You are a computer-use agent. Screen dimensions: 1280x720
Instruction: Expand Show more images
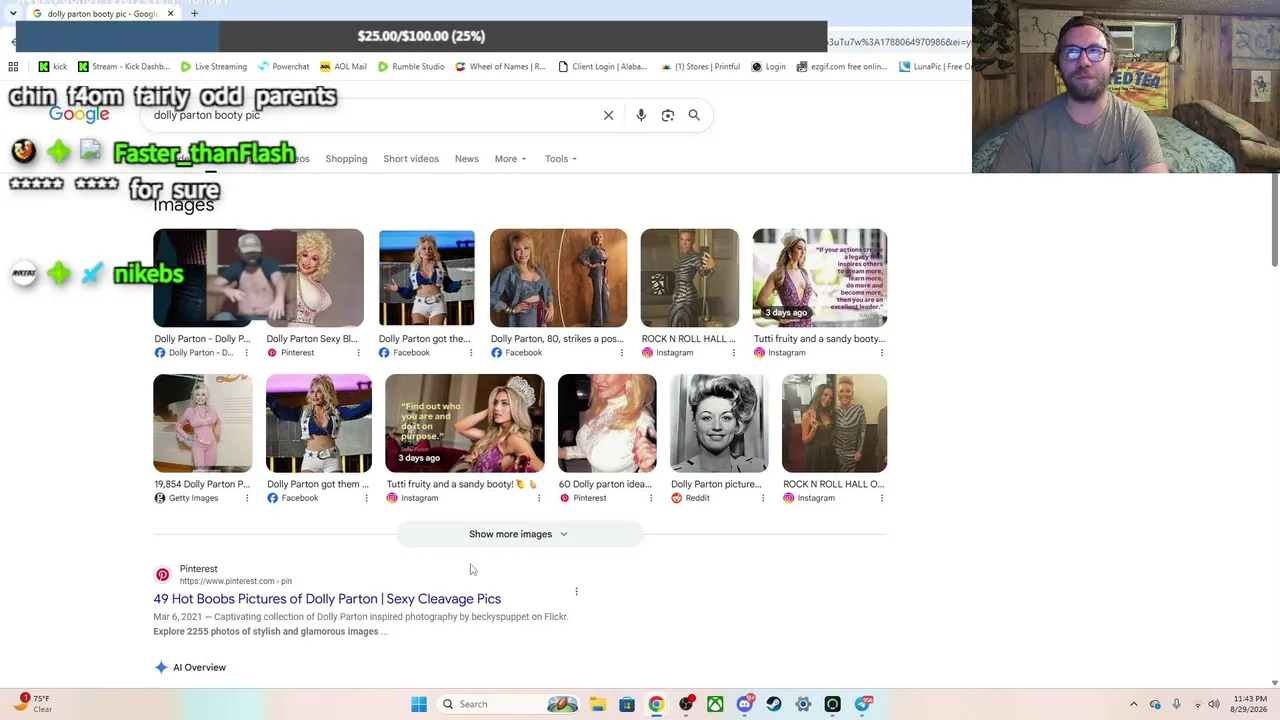(519, 534)
